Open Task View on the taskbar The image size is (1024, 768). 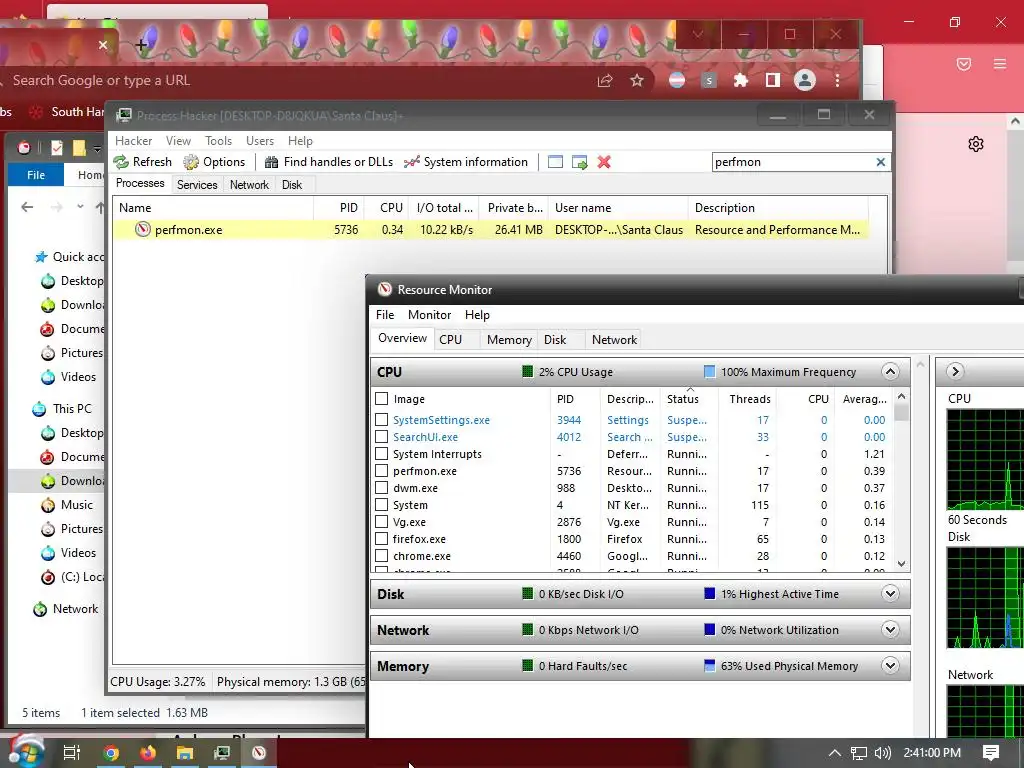tap(71, 752)
